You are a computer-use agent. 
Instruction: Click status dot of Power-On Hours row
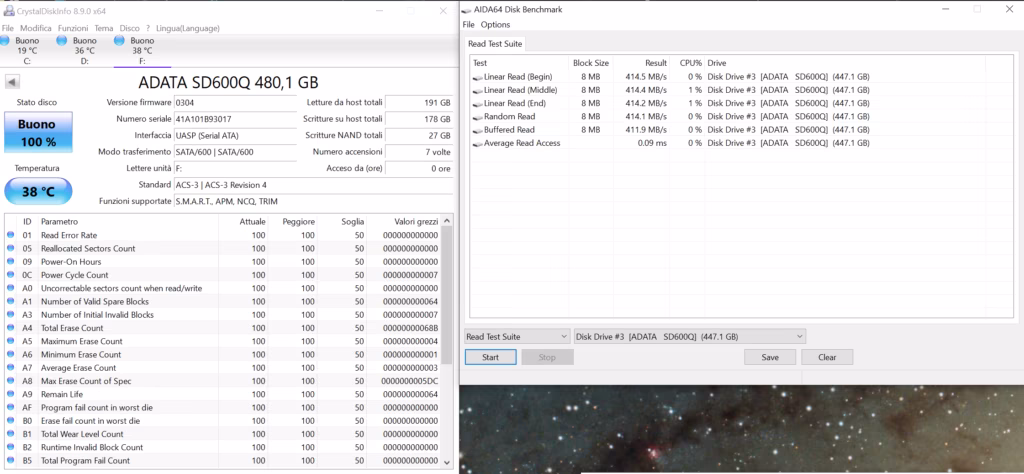(10, 262)
